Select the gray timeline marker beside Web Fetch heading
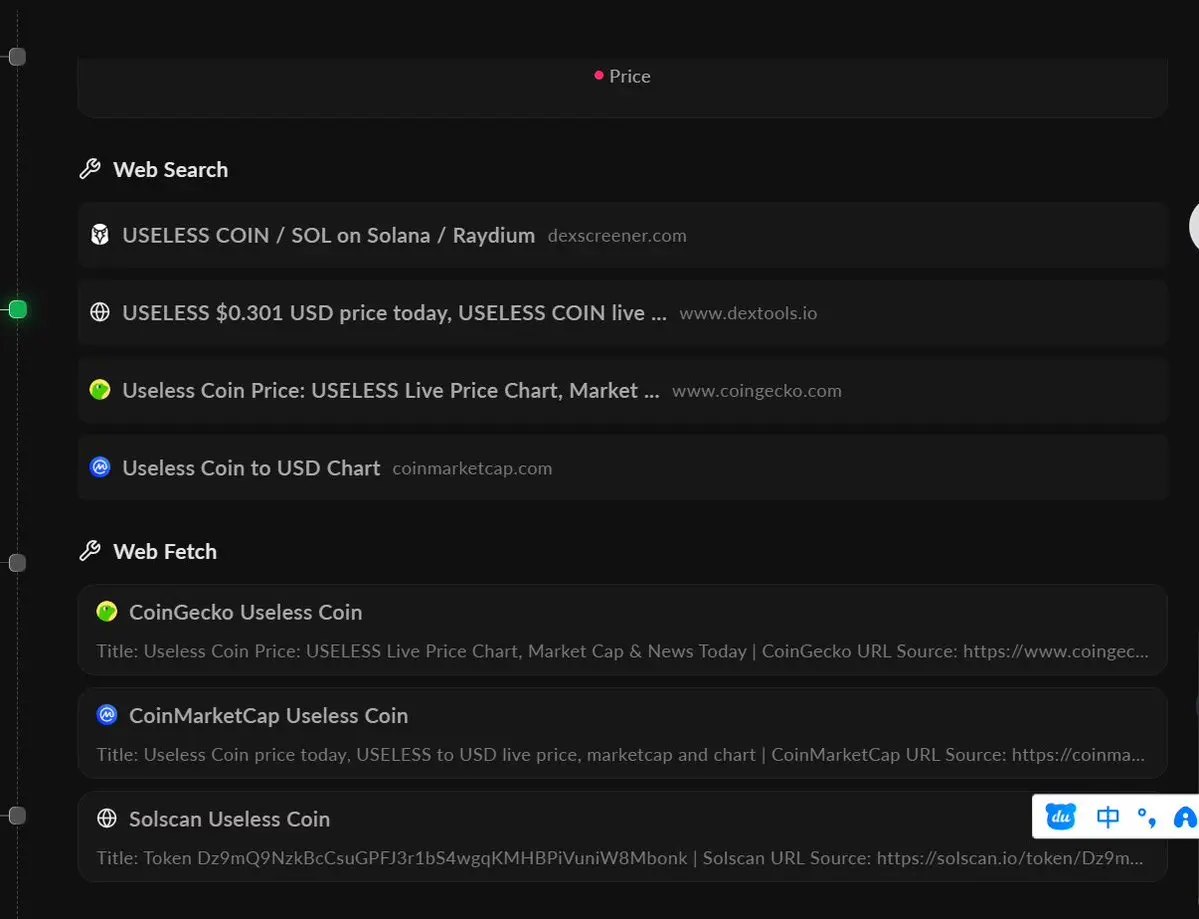The height and width of the screenshot is (919, 1199). pos(17,563)
